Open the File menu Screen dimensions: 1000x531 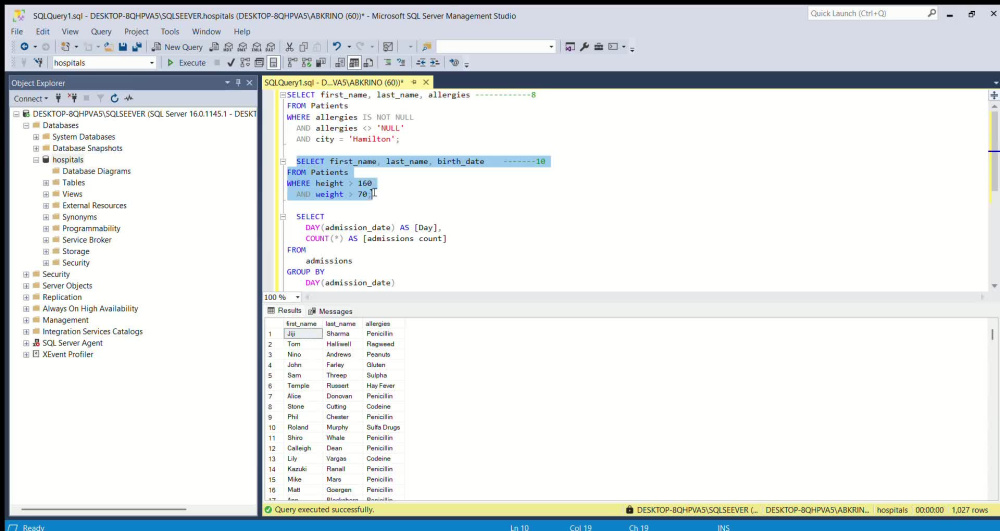[17, 31]
